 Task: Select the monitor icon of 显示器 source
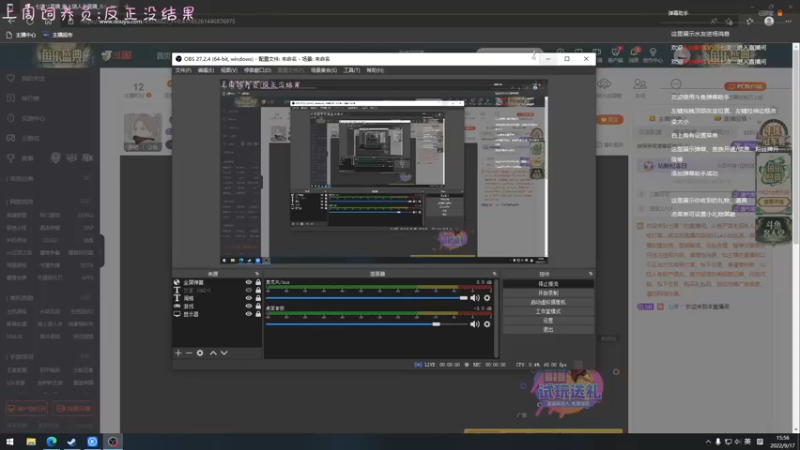point(177,314)
